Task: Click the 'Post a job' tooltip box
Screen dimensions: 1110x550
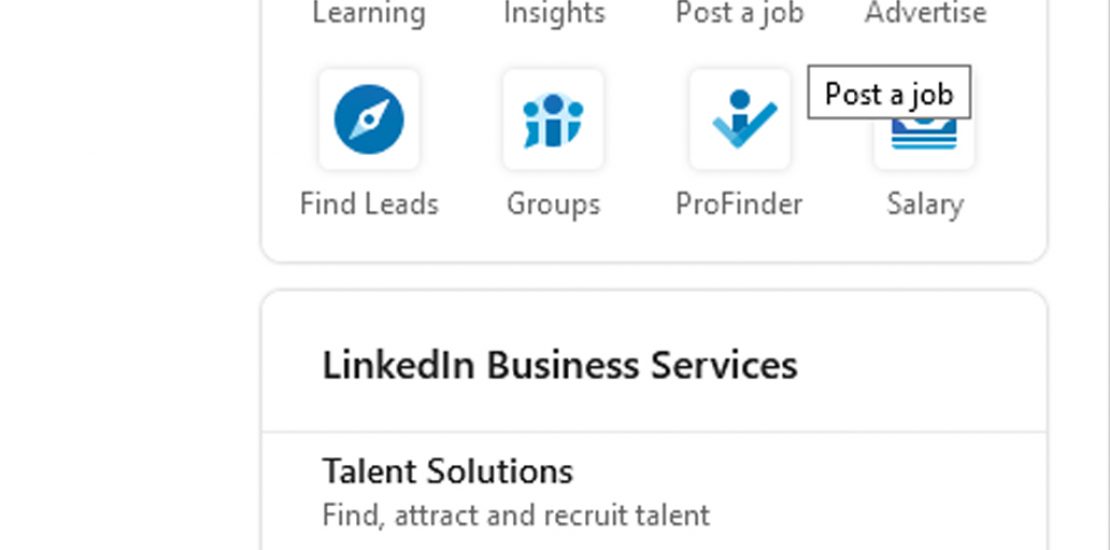Action: pyautogui.click(x=888, y=93)
